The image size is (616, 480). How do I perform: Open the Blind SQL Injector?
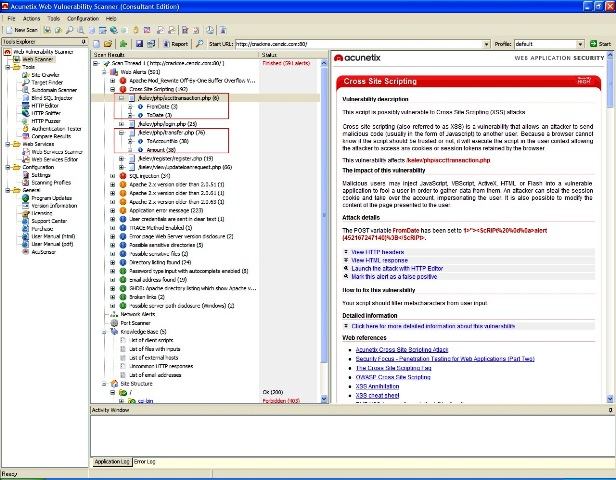(x=51, y=98)
